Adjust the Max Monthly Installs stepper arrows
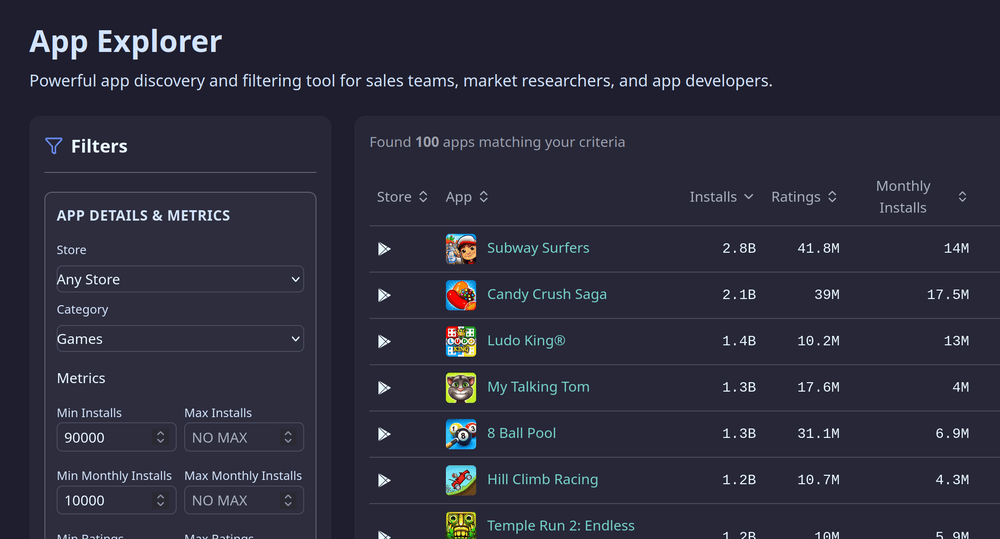The height and width of the screenshot is (539, 1000). [288, 501]
